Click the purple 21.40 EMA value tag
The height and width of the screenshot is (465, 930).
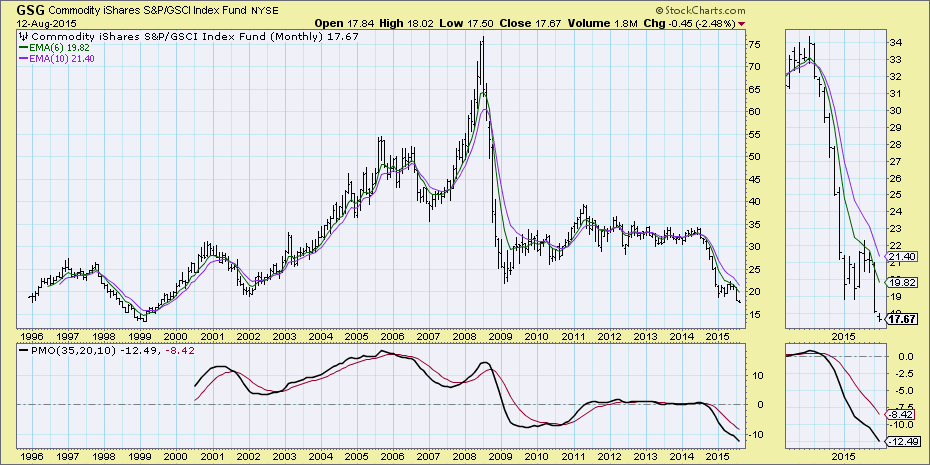[x=904, y=256]
